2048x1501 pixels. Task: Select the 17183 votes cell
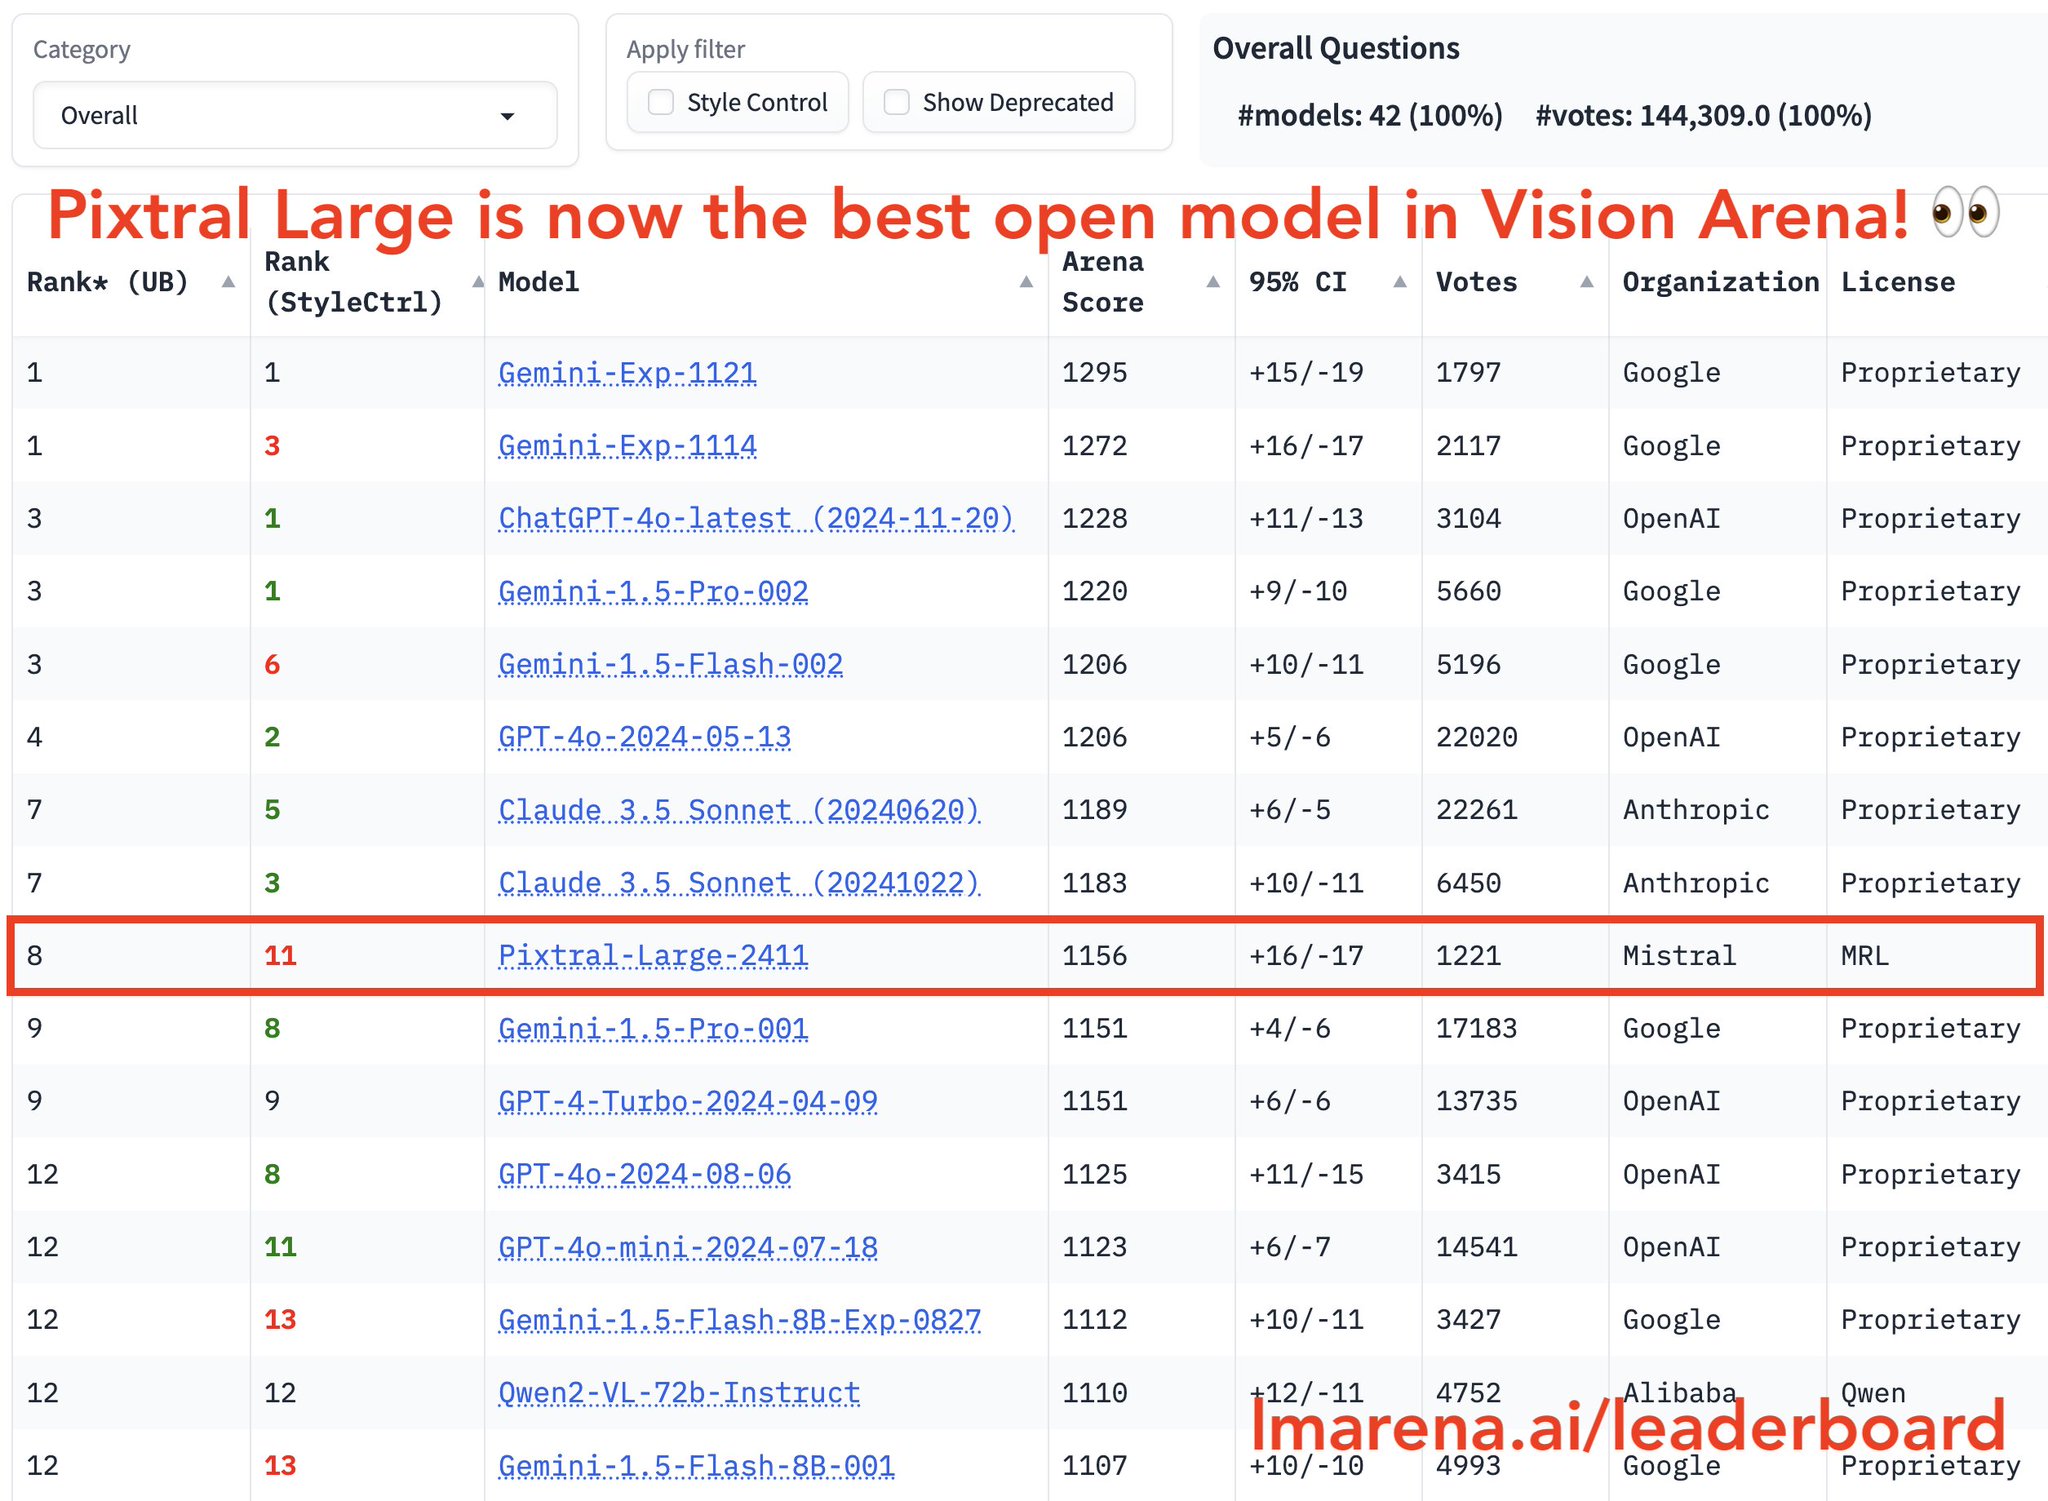(x=1477, y=1028)
